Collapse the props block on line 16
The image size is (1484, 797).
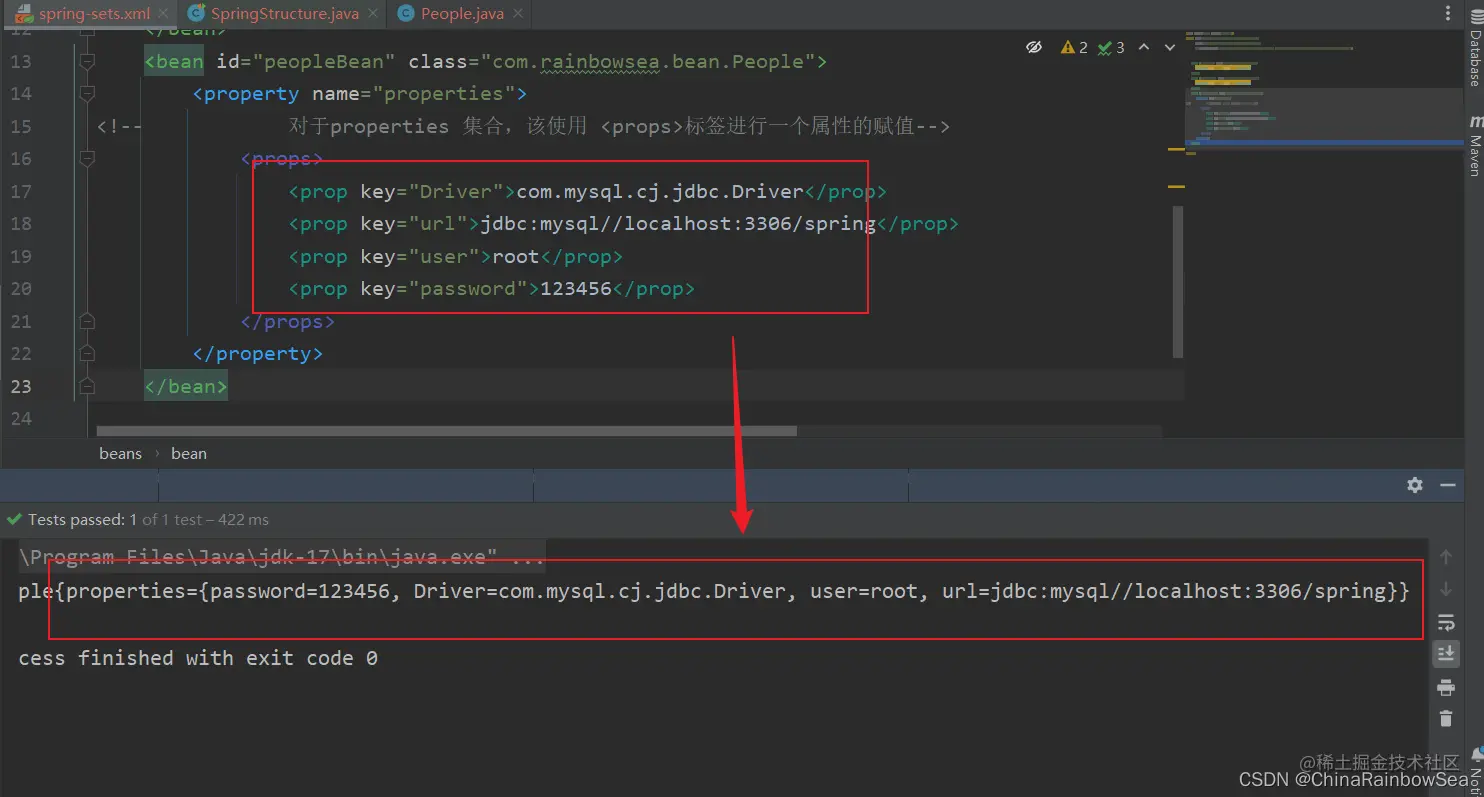(87, 159)
